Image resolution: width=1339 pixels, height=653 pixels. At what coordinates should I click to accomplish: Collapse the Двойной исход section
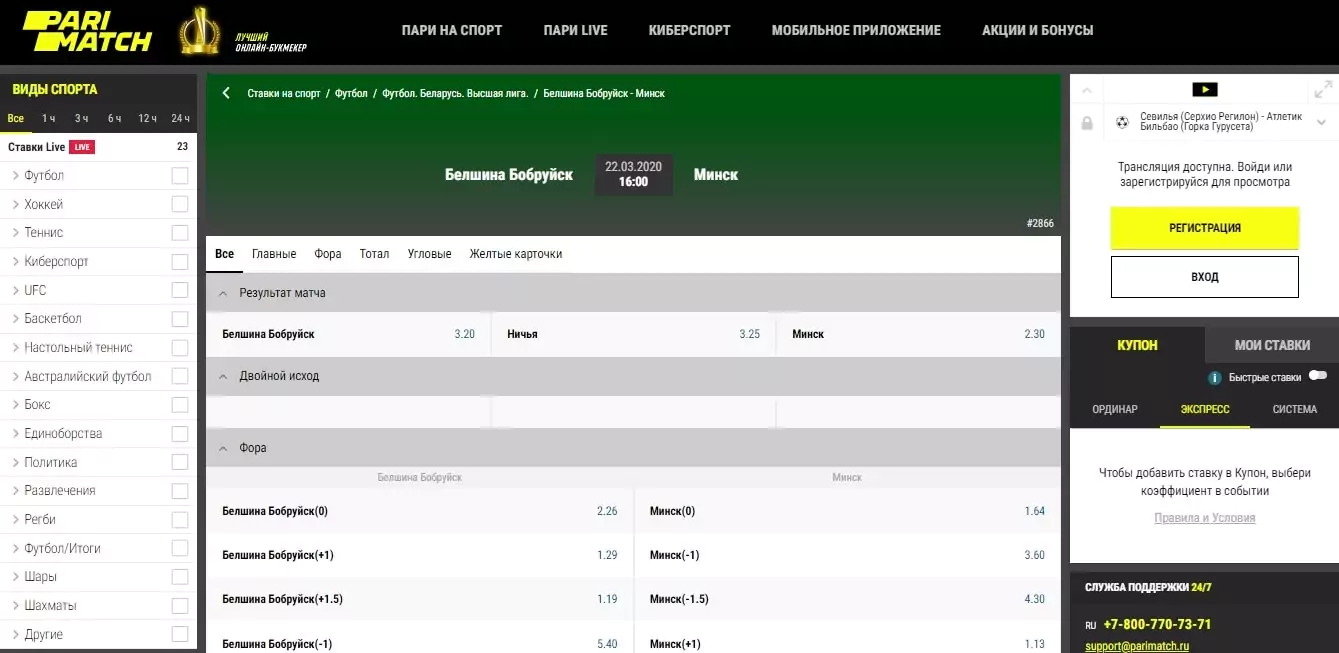(223, 376)
